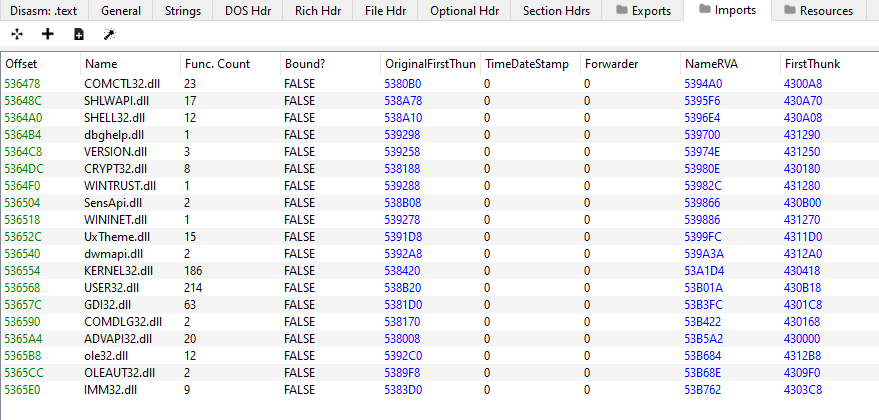This screenshot has width=879, height=420.
Task: Select the ADVAPI32.dll import
Action: [440, 339]
